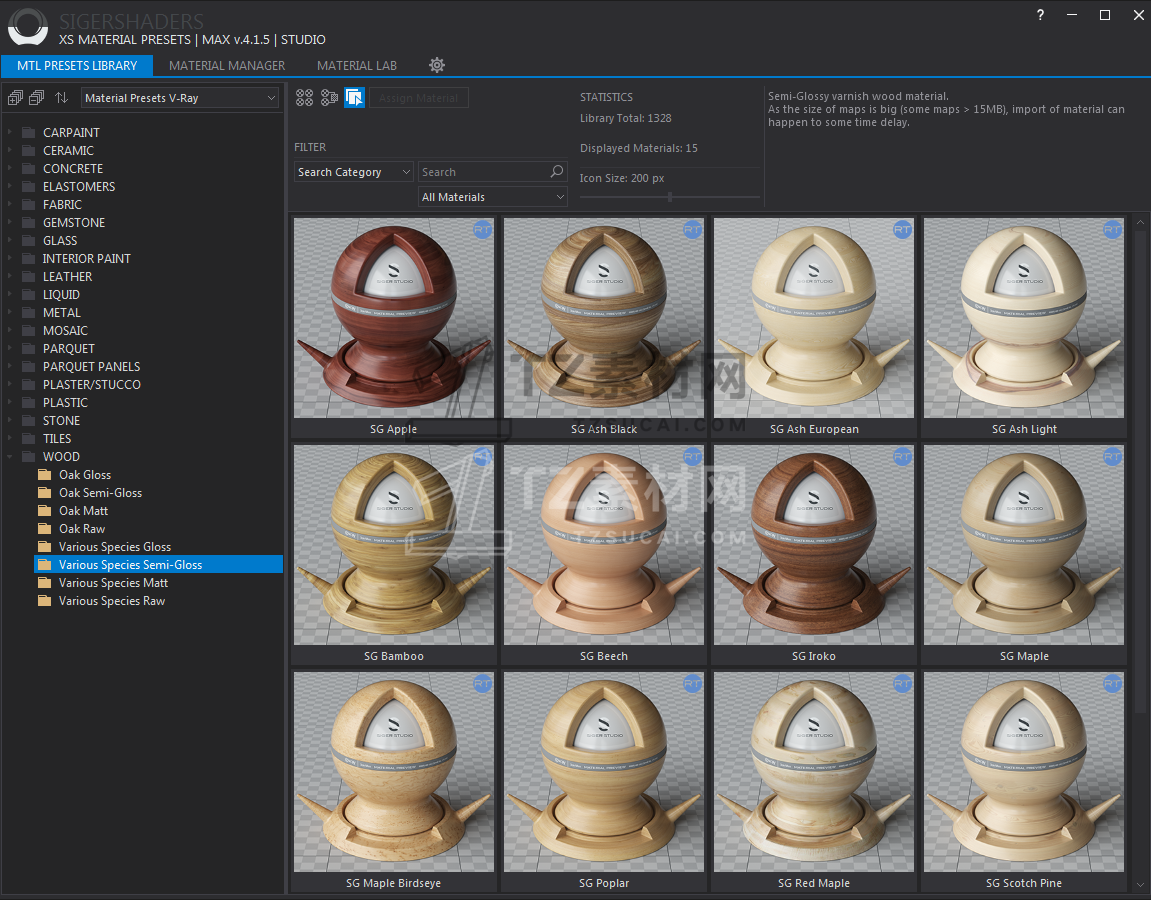Switch to the Material Lab tab
This screenshot has width=1151, height=900.
(x=357, y=65)
